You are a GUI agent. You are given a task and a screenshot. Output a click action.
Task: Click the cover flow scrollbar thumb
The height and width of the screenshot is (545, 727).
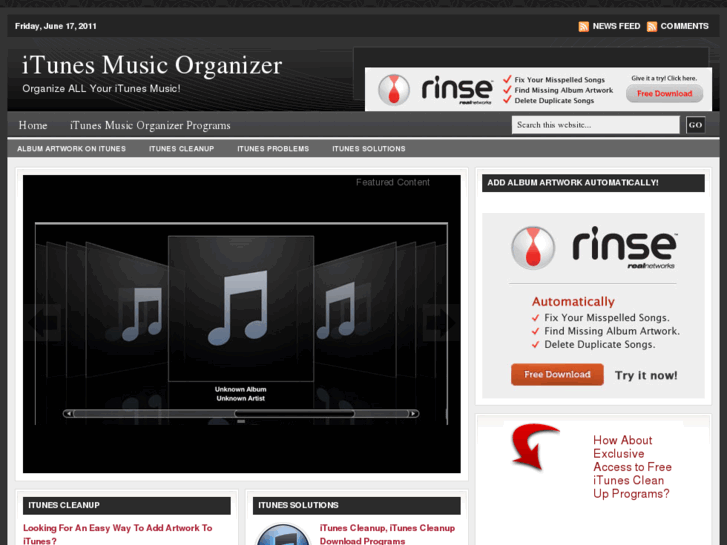tap(294, 413)
